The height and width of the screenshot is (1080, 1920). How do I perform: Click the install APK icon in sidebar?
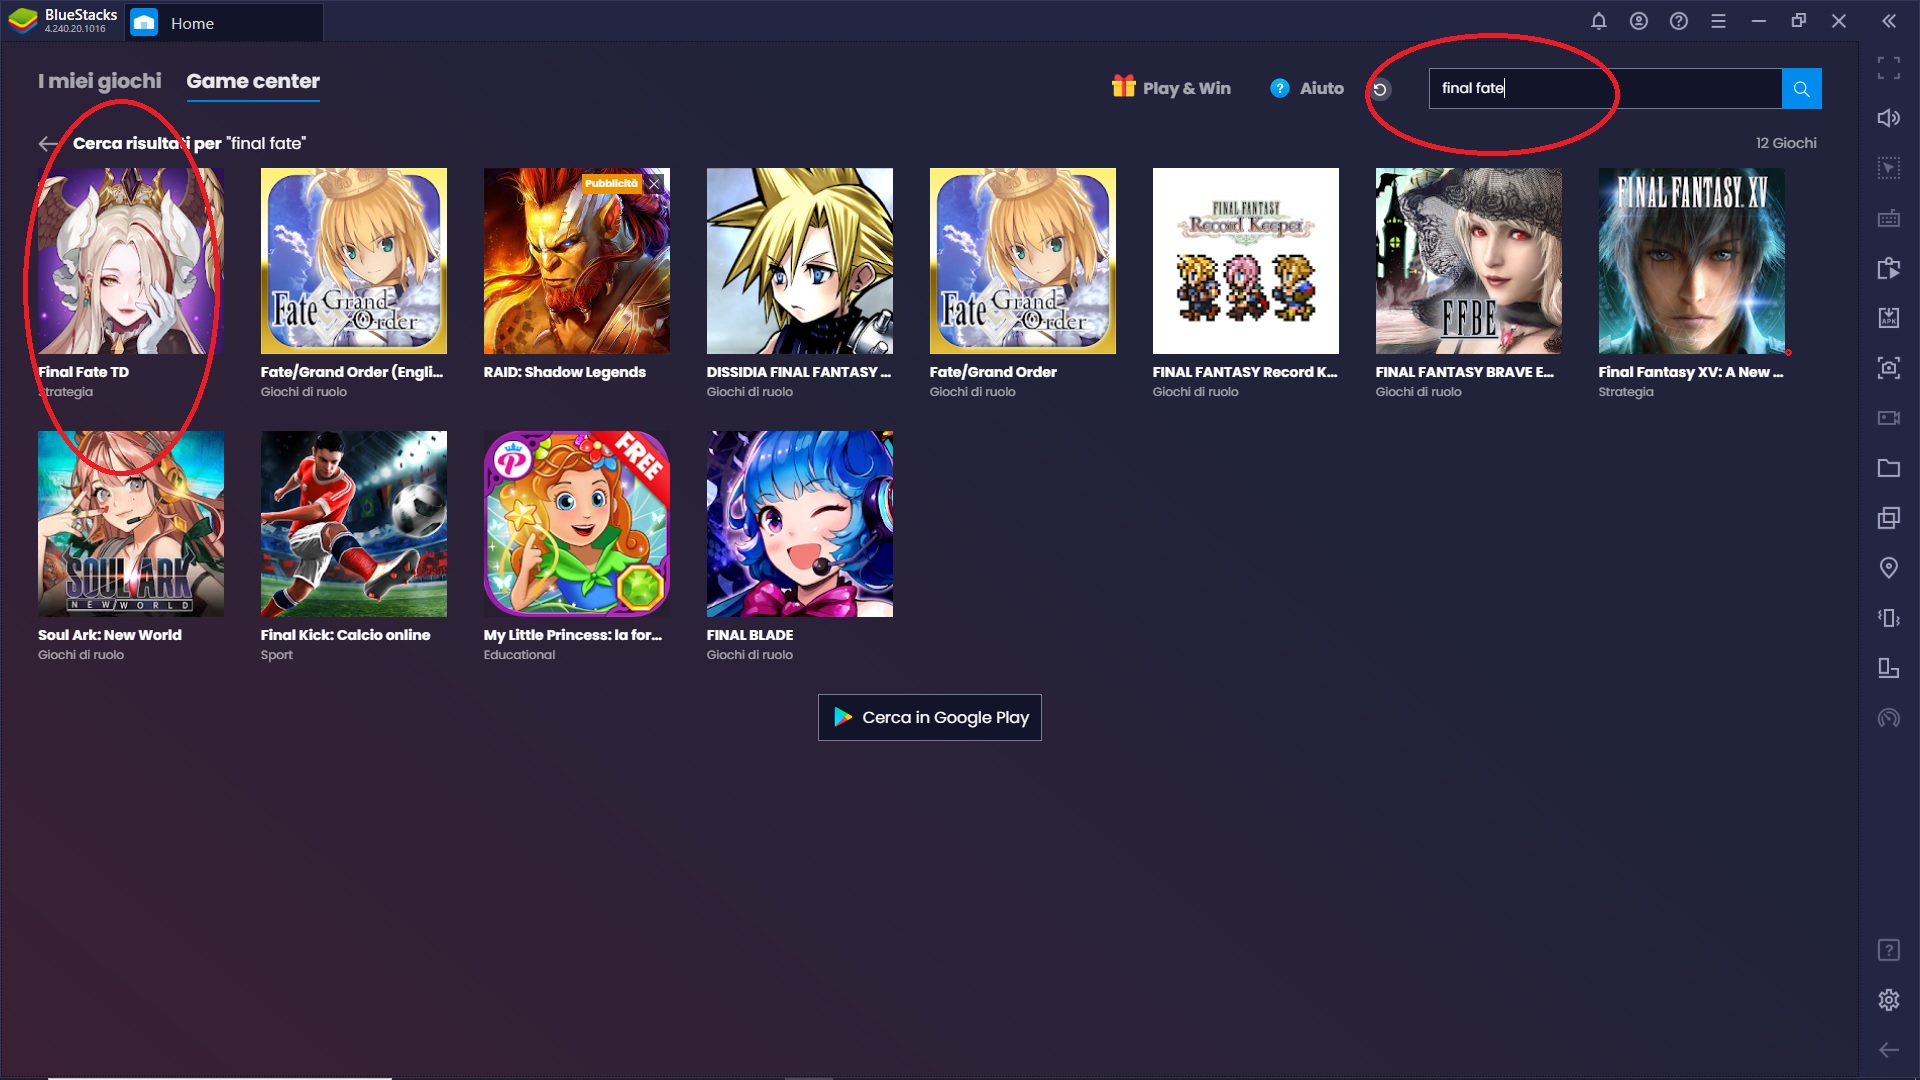click(x=1888, y=318)
